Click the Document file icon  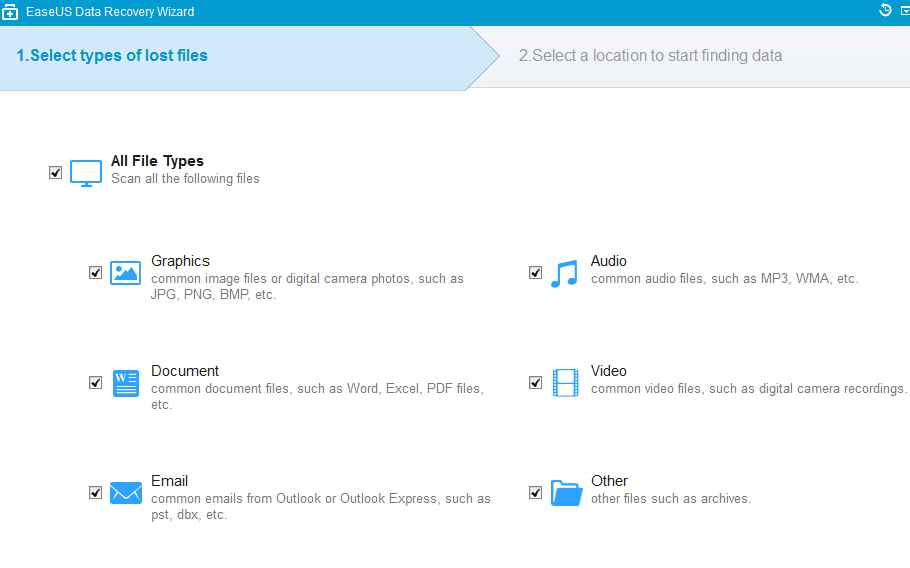125,382
